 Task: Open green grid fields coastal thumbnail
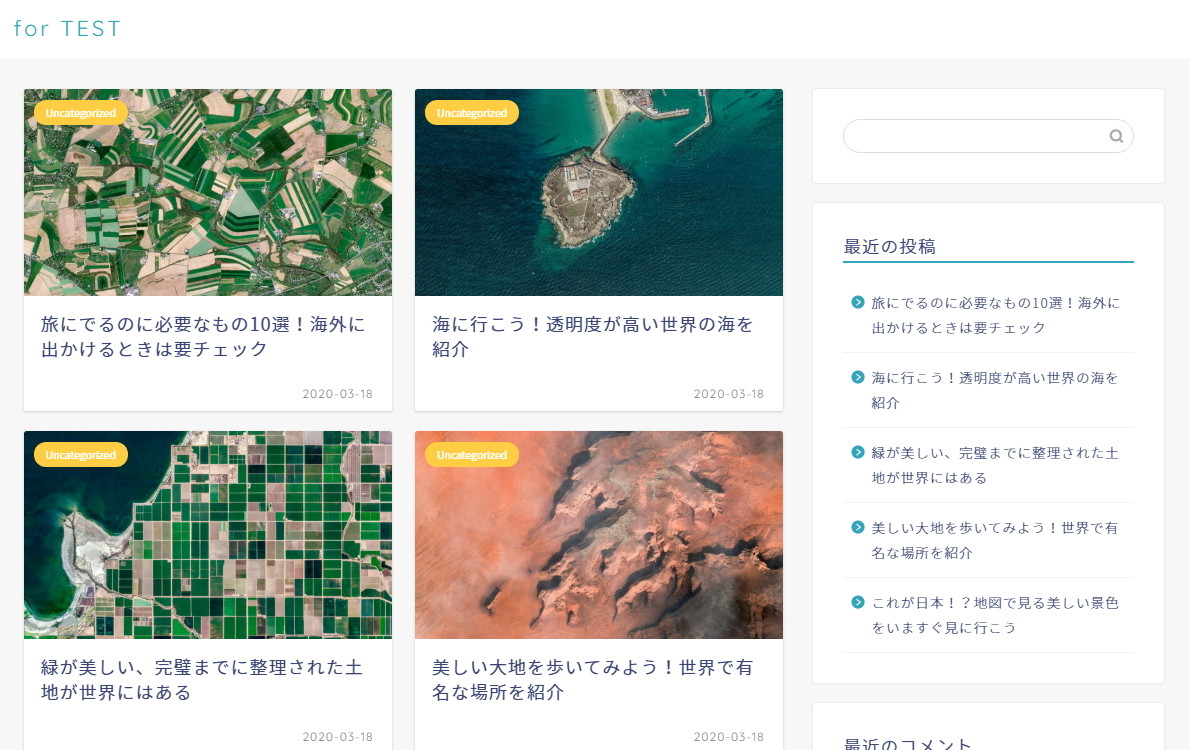[x=208, y=535]
